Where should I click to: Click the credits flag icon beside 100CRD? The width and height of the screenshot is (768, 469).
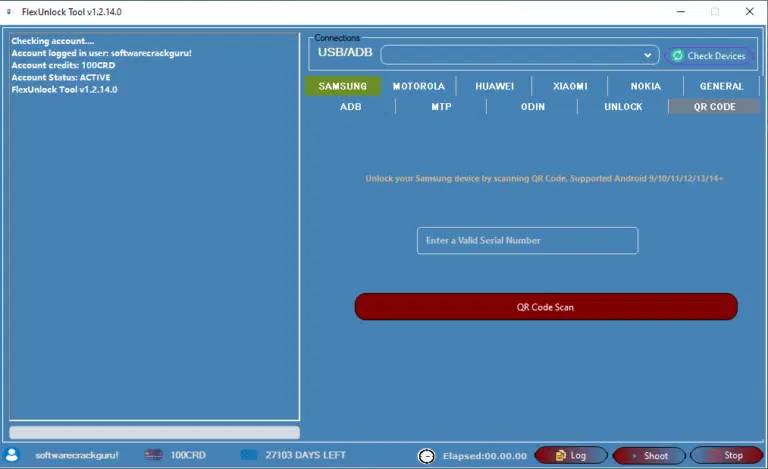153,455
